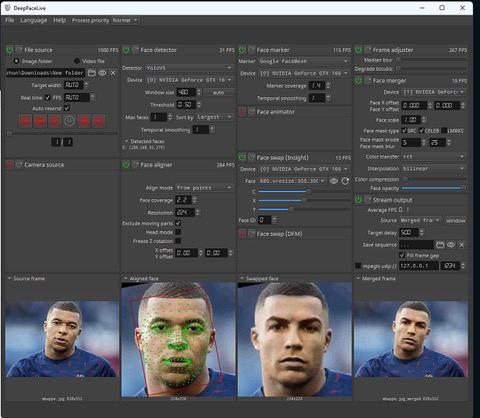Open the Align mode From points dropdown
This screenshot has width=480, height=418.
[204, 188]
